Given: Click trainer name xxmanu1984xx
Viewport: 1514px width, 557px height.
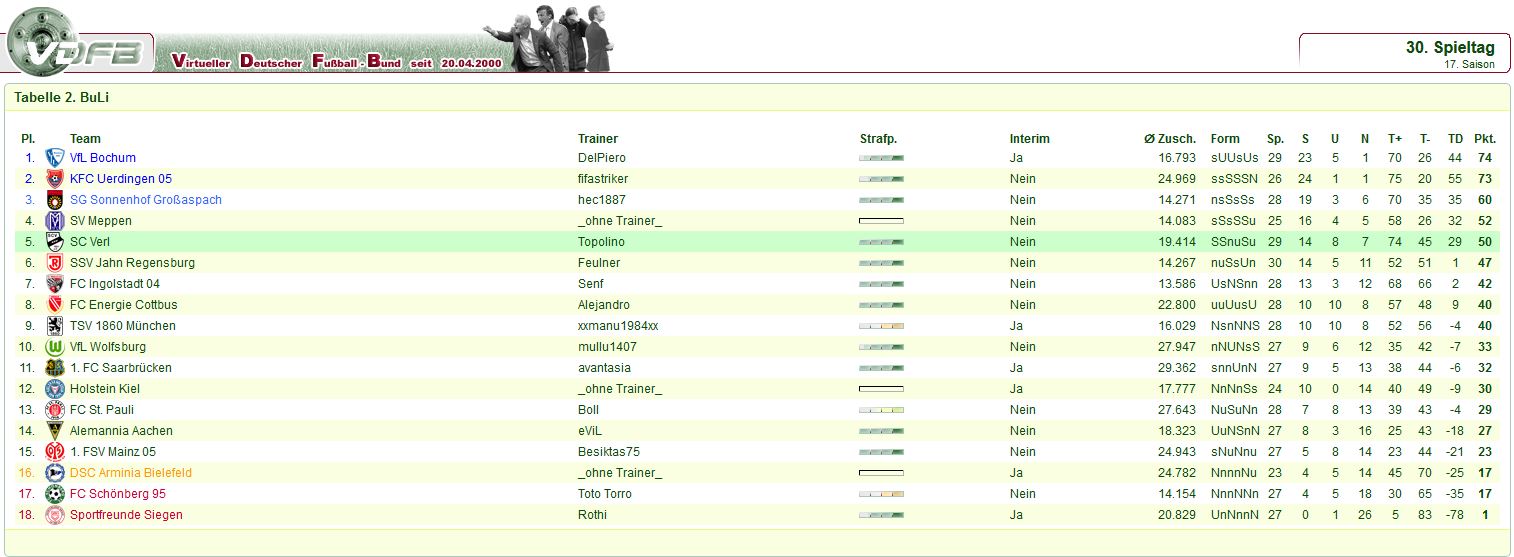Looking at the screenshot, I should 618,326.
